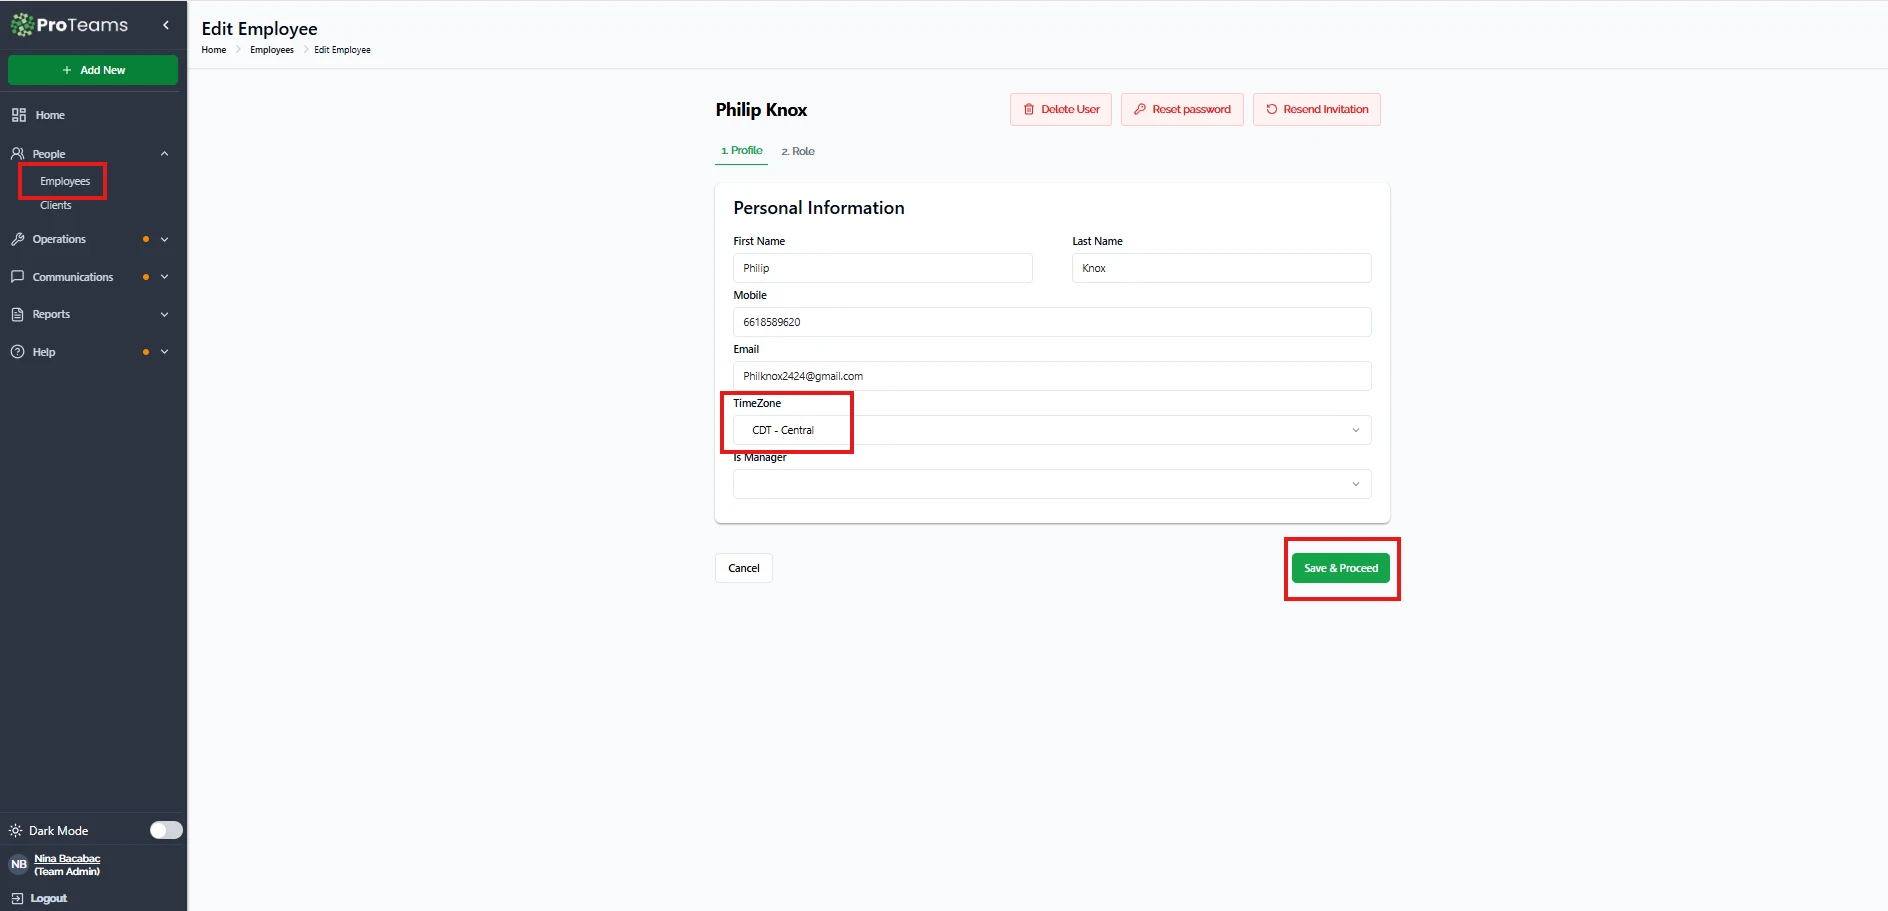
Task: Open the TimeZone dropdown
Action: coord(1051,430)
